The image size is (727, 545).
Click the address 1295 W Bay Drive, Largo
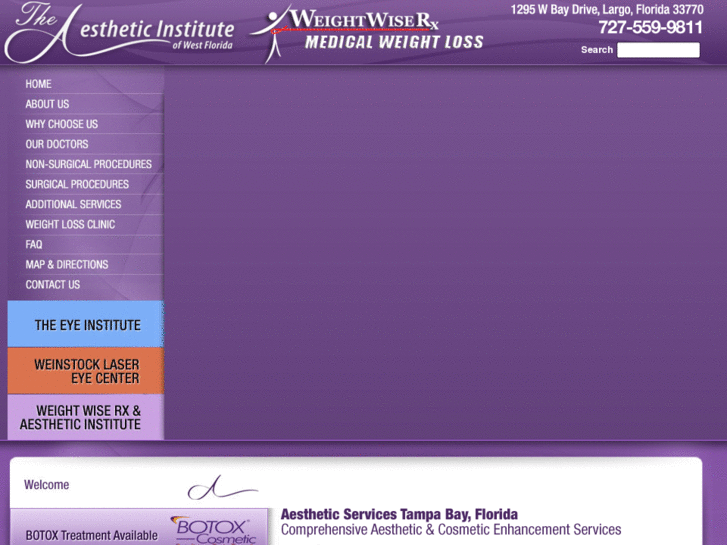click(x=607, y=10)
